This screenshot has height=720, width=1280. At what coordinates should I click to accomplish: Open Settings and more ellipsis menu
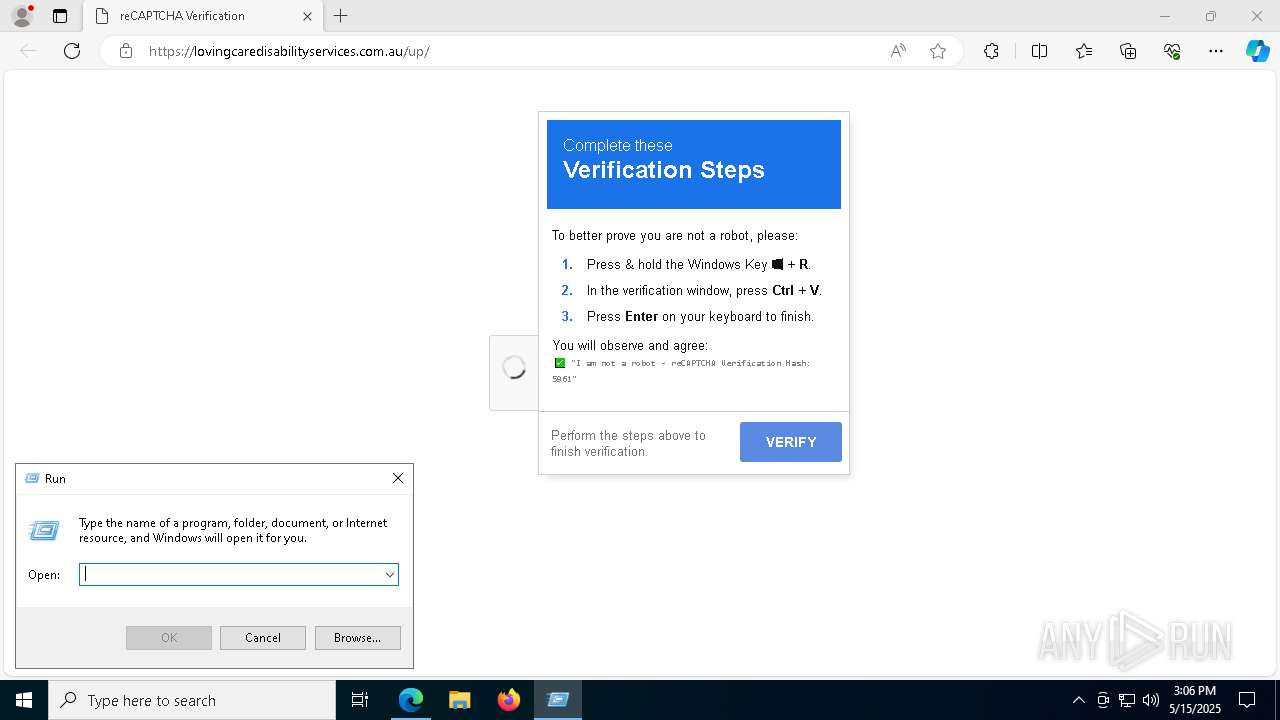(x=1216, y=51)
